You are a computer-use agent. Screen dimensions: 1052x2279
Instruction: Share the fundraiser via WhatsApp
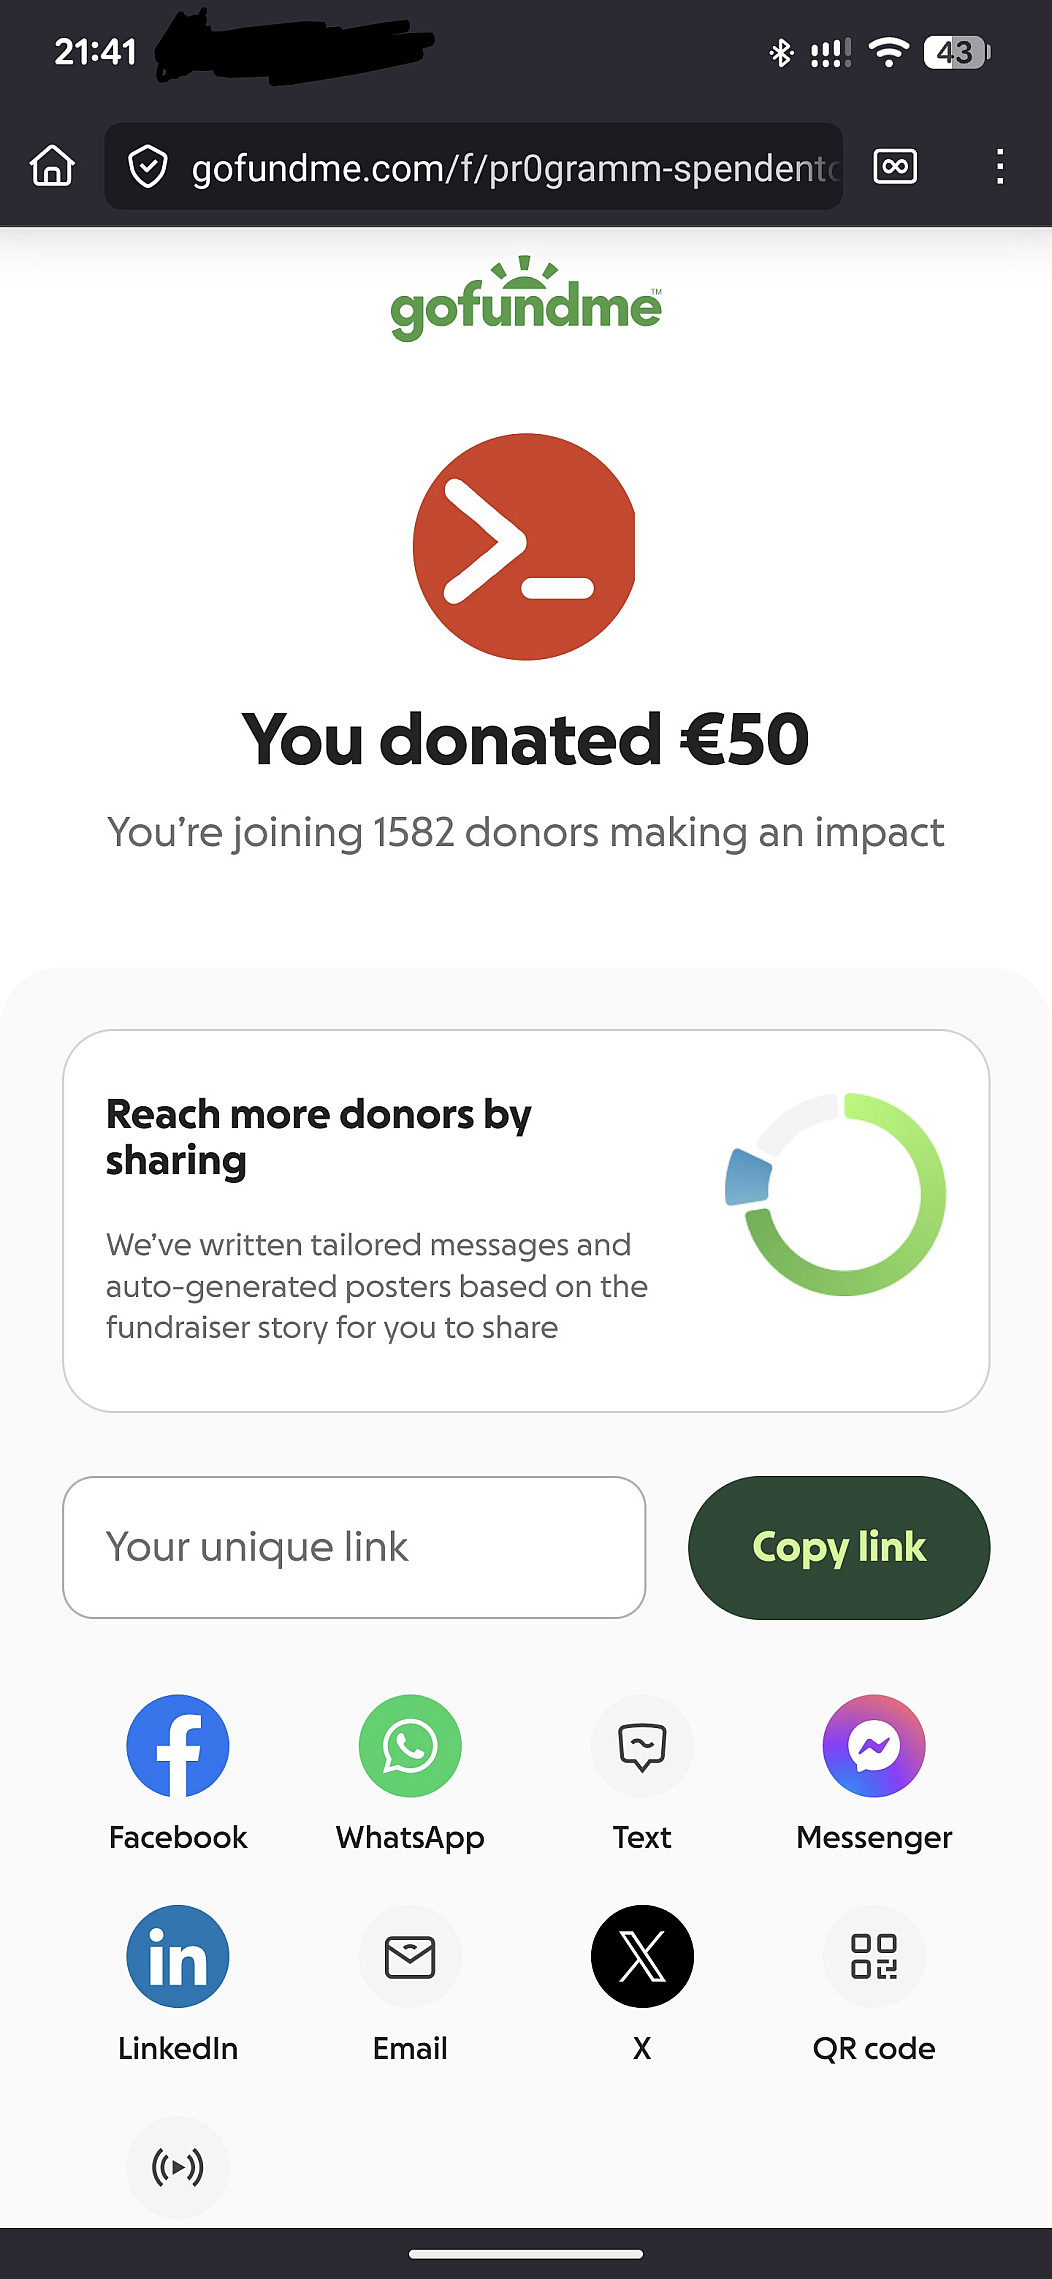point(410,1746)
